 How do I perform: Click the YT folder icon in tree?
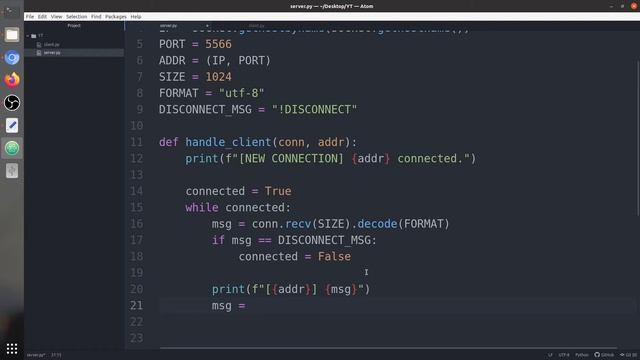[34, 36]
